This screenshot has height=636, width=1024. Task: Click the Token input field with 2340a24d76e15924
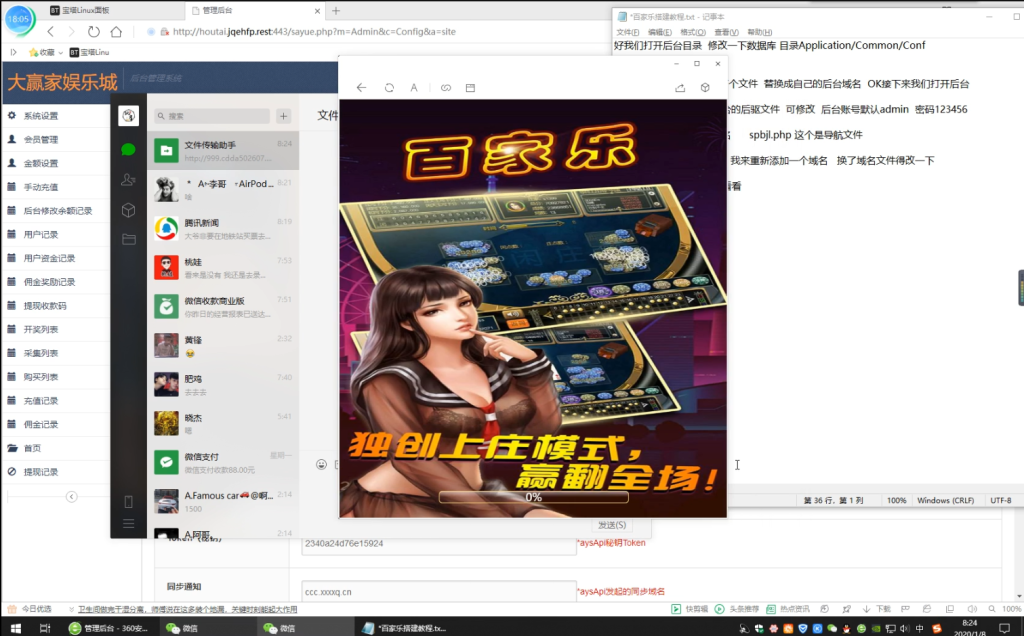[439, 543]
